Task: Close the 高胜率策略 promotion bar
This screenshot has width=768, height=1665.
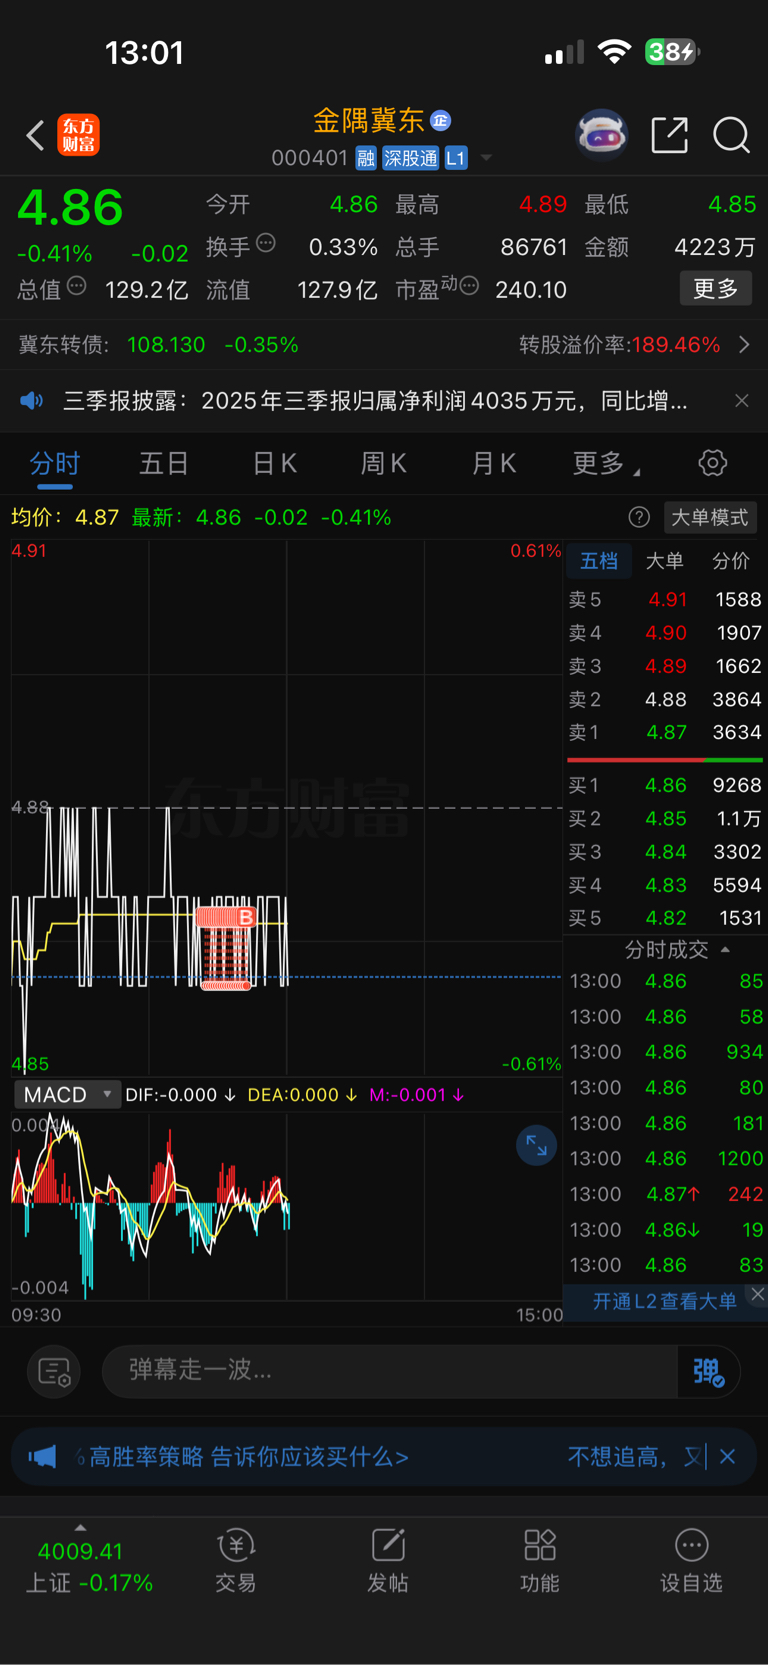Action: [x=728, y=1457]
